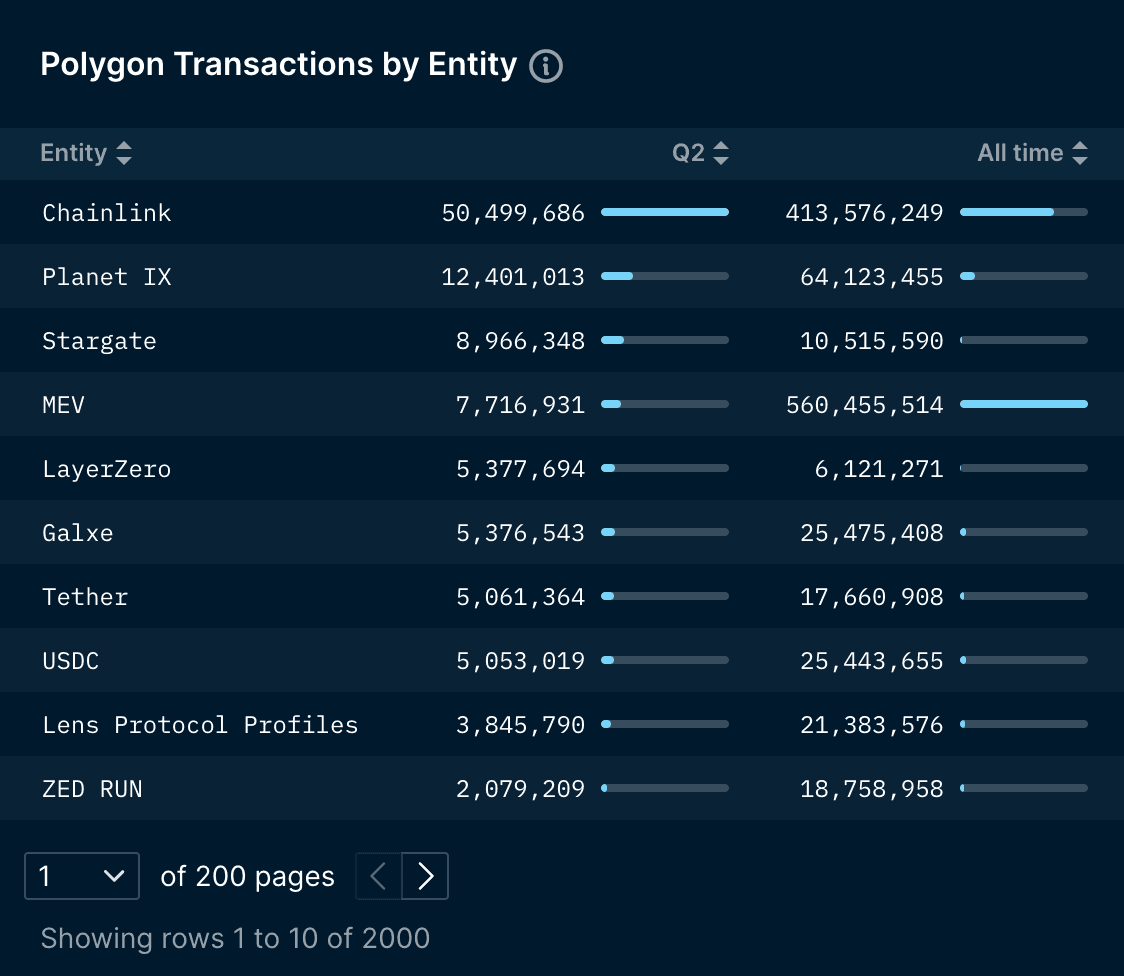Click the All time column header

pyautogui.click(x=1020, y=153)
